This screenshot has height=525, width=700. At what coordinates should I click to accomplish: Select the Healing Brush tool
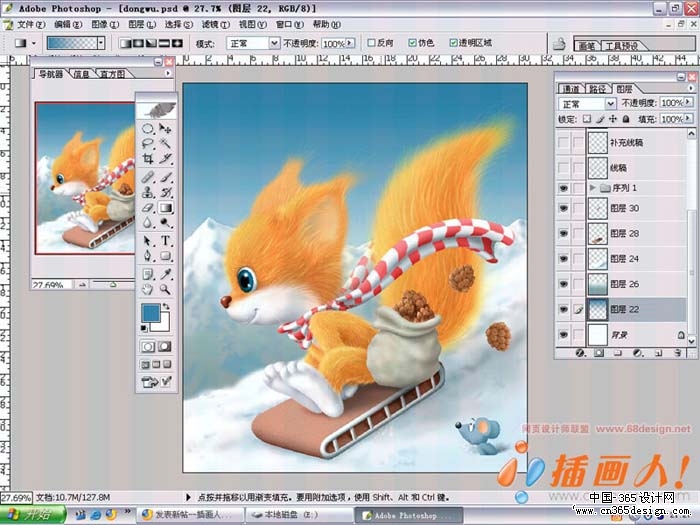tap(148, 177)
